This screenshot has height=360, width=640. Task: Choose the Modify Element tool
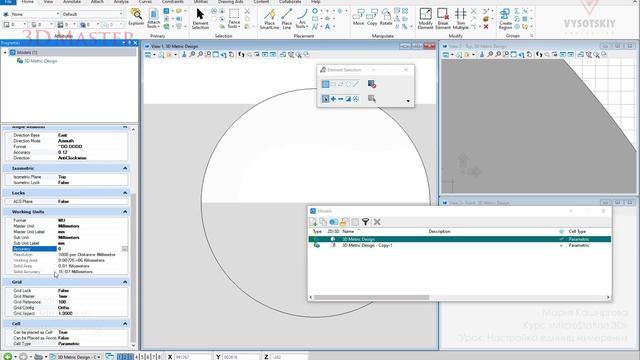[425, 19]
